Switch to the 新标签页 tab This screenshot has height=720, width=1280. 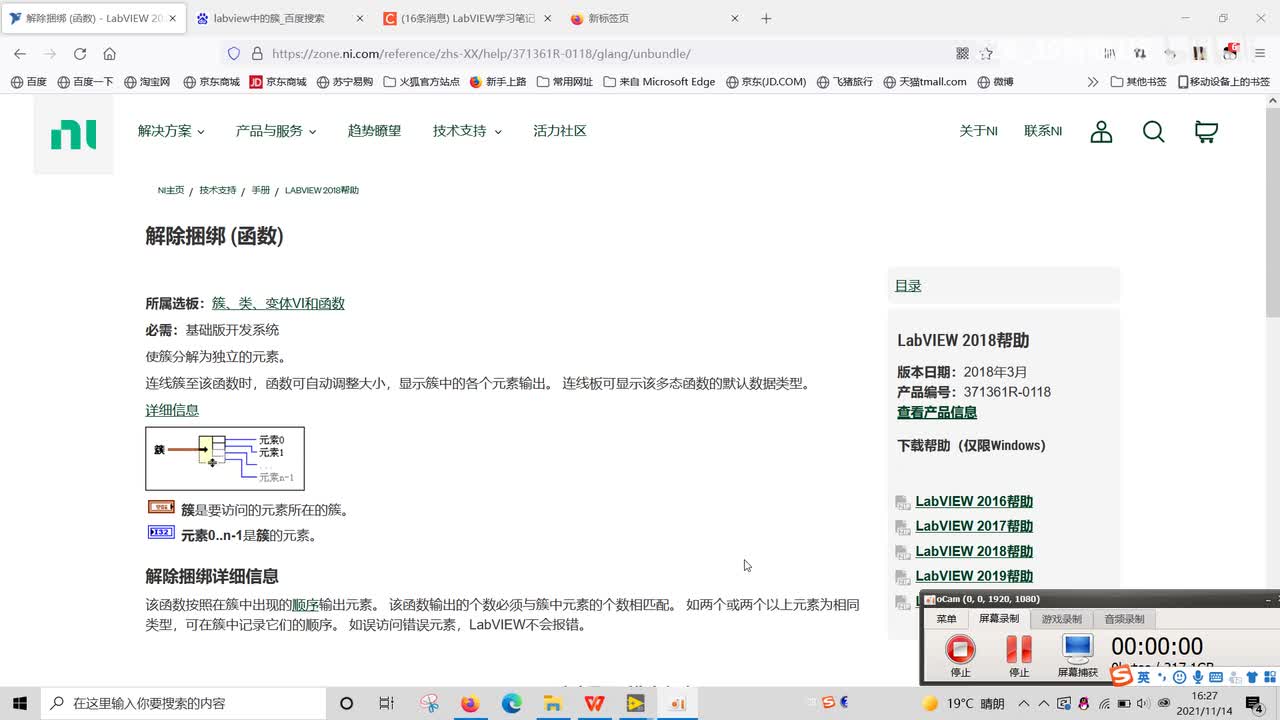(655, 18)
